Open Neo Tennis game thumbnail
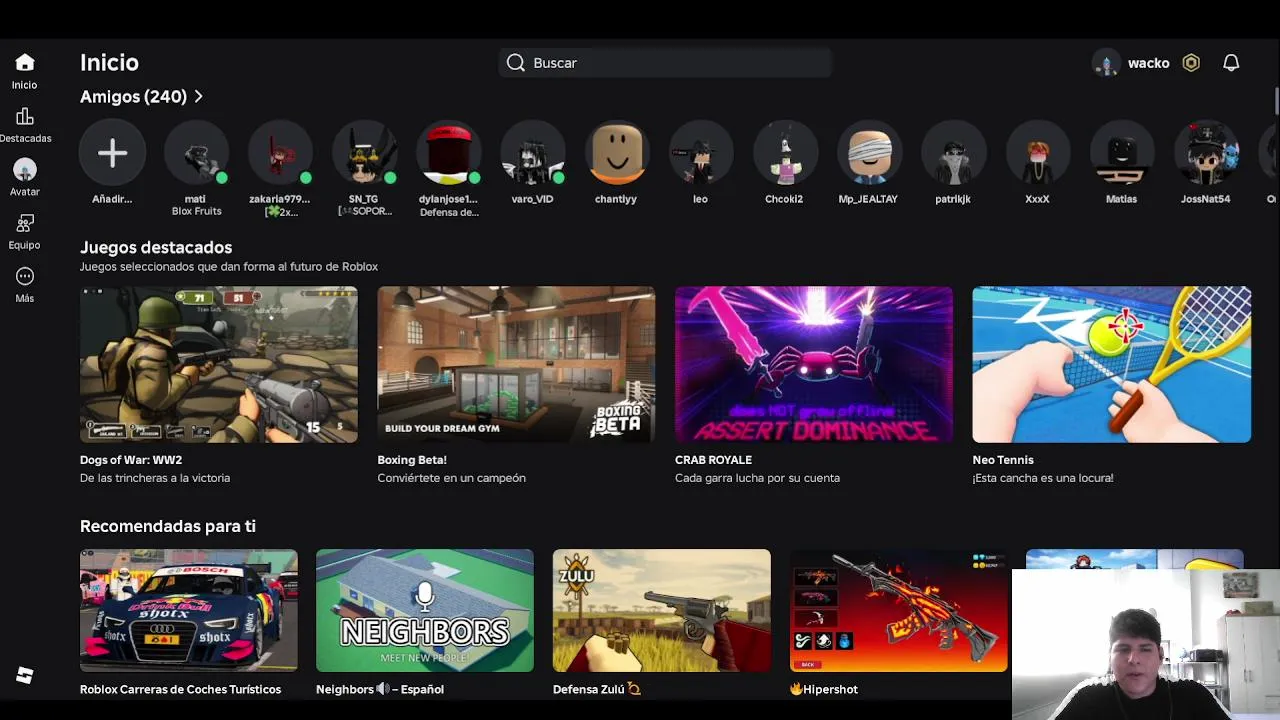1280x720 pixels. (1111, 365)
